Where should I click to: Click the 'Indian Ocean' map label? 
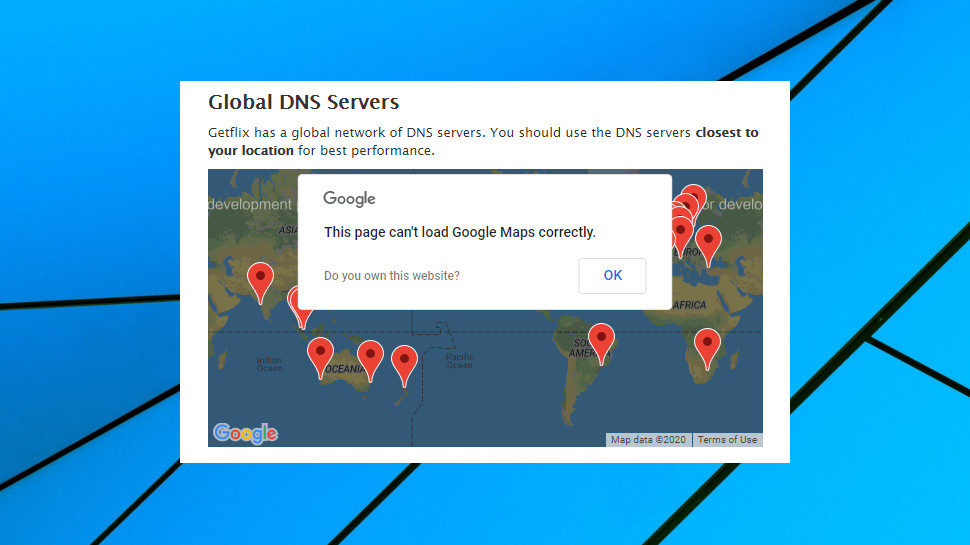click(269, 364)
